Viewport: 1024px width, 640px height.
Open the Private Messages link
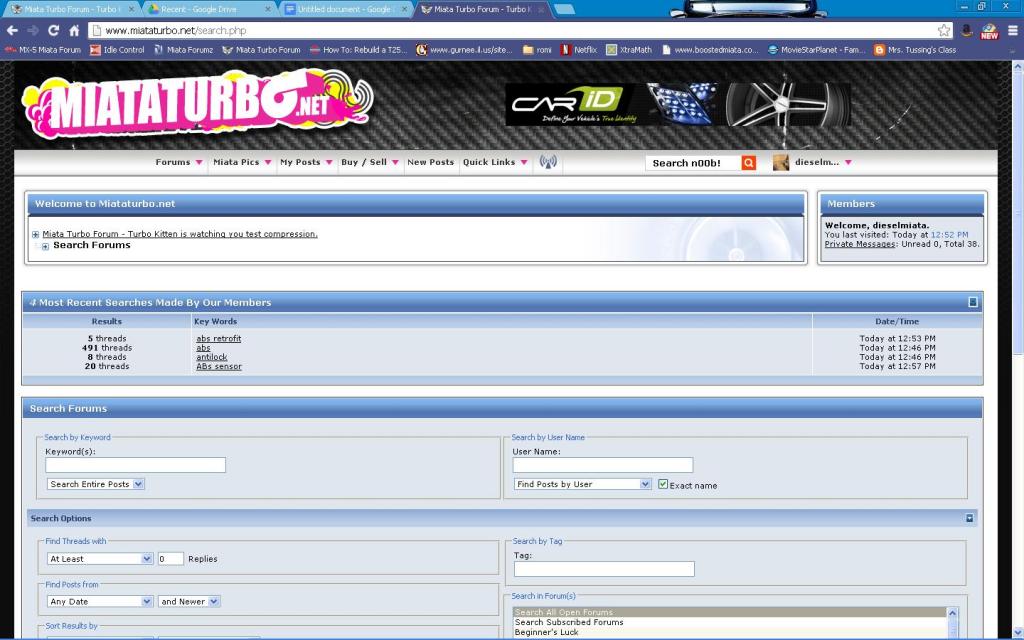pyautogui.click(x=859, y=244)
